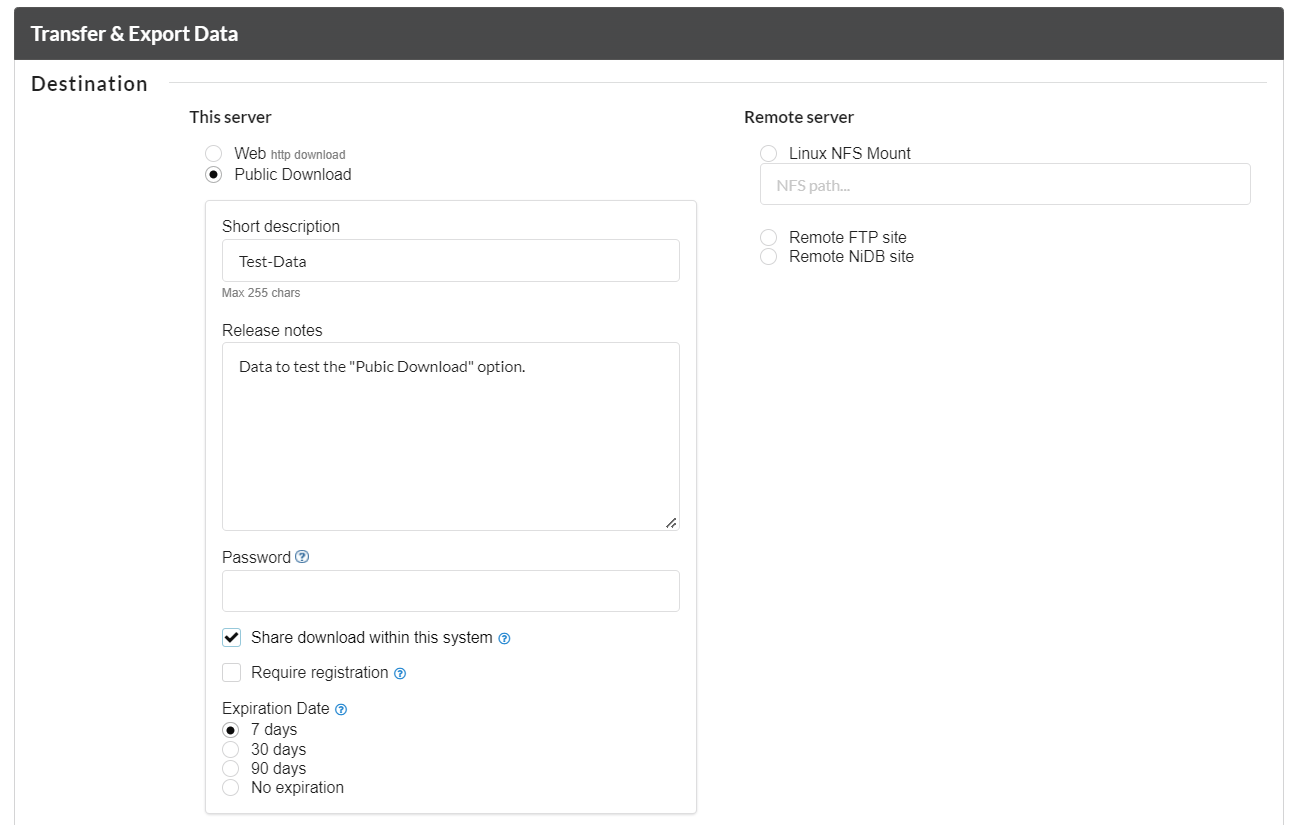
Task: Click the Expiration Date help icon
Action: click(341, 709)
